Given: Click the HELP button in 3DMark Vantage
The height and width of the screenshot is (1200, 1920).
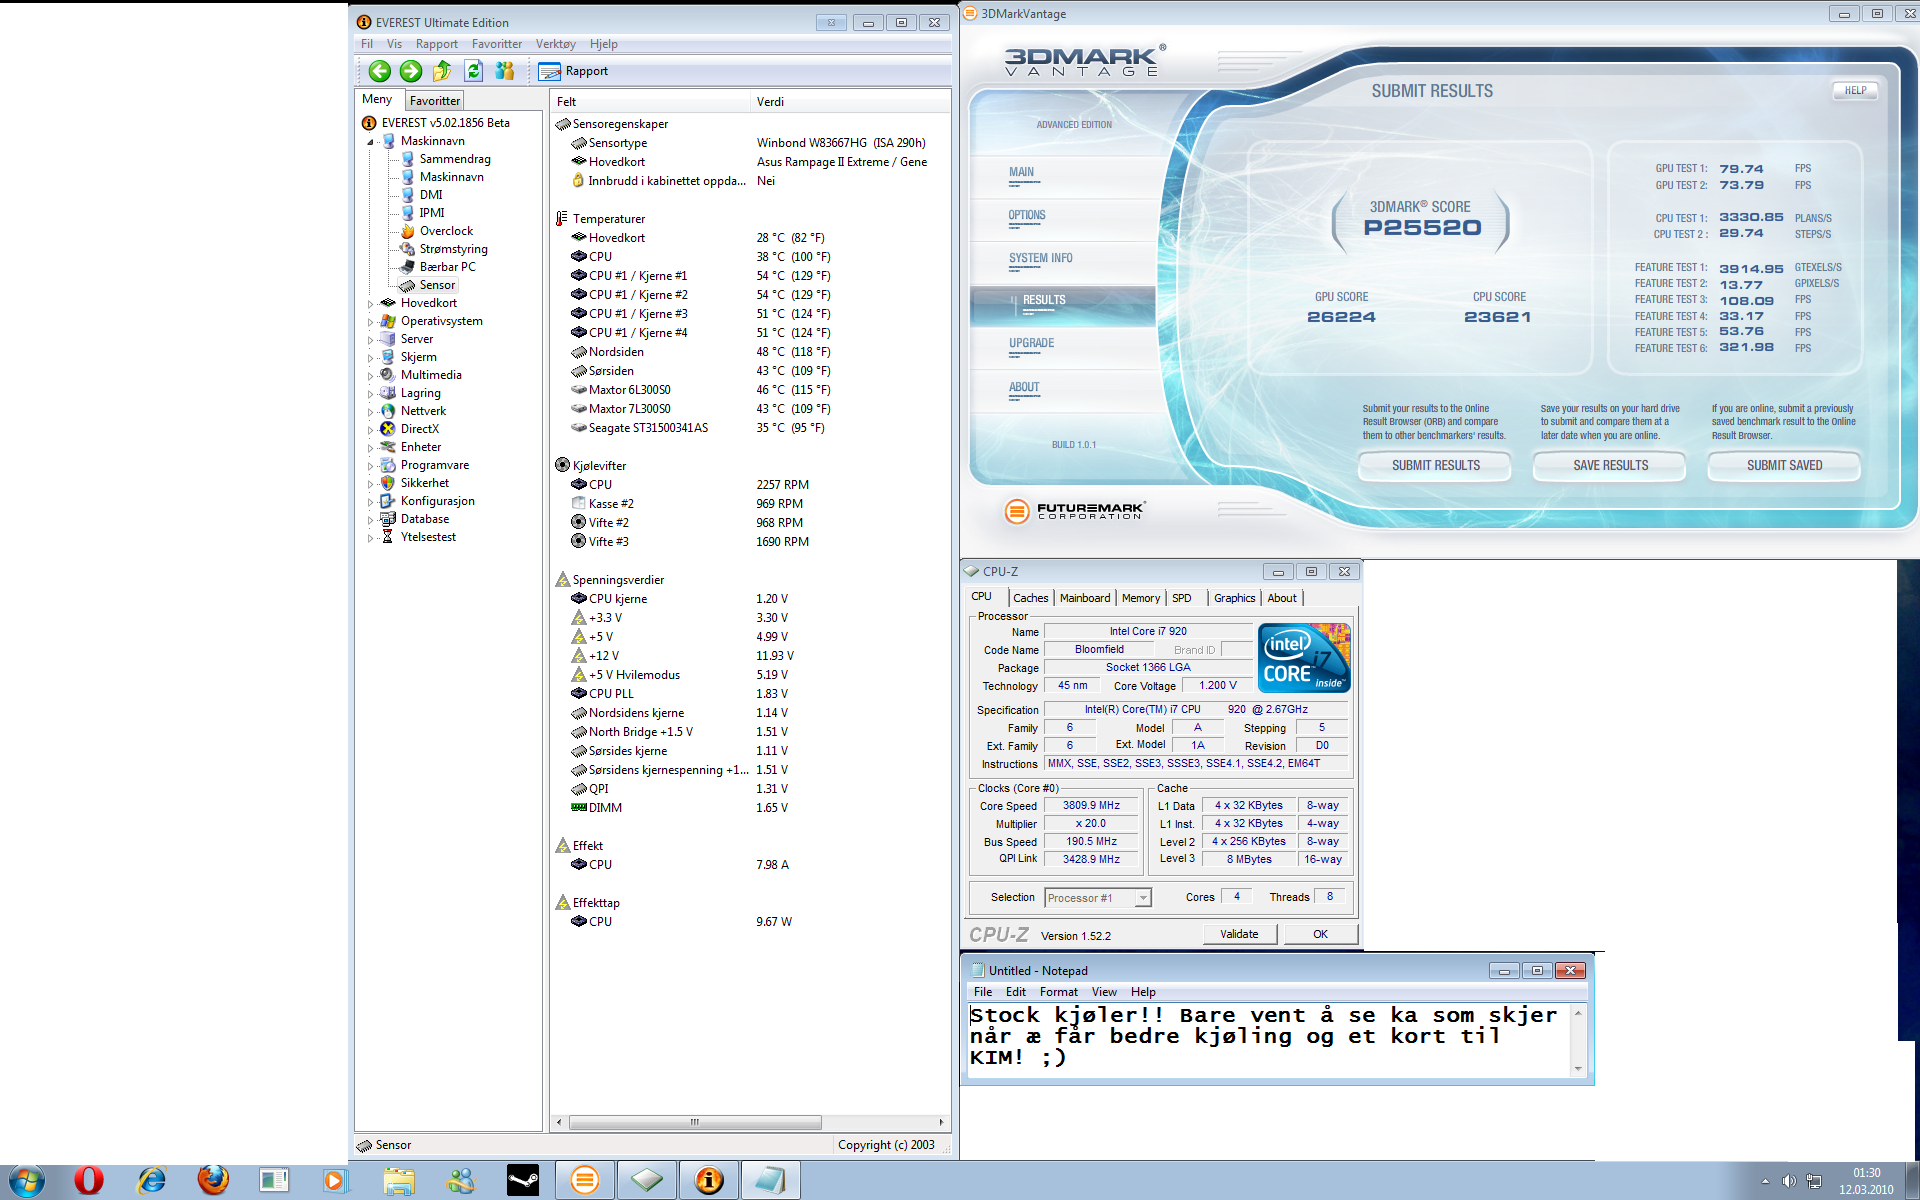Looking at the screenshot, I should 1855,91.
